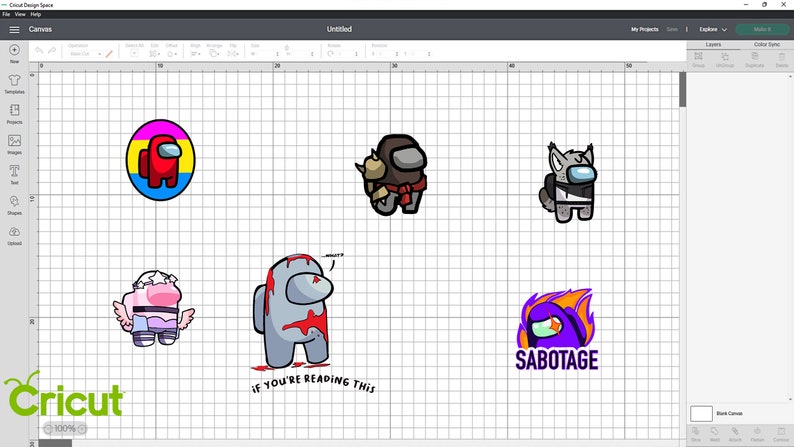Click the Save button
Screen dimensions: 794x447
(672, 29)
